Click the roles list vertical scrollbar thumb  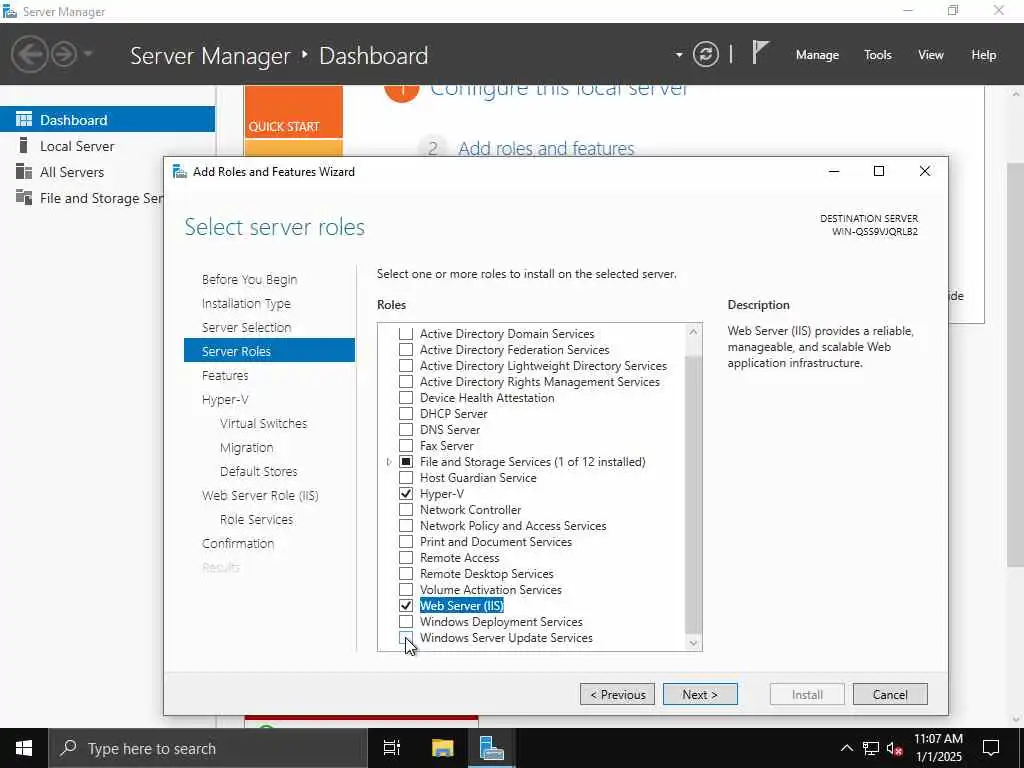point(694,494)
